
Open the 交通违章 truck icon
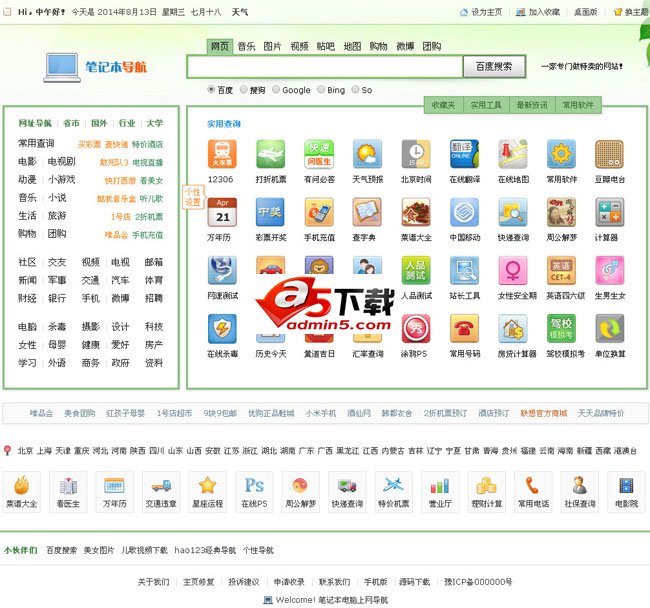[x=161, y=492]
